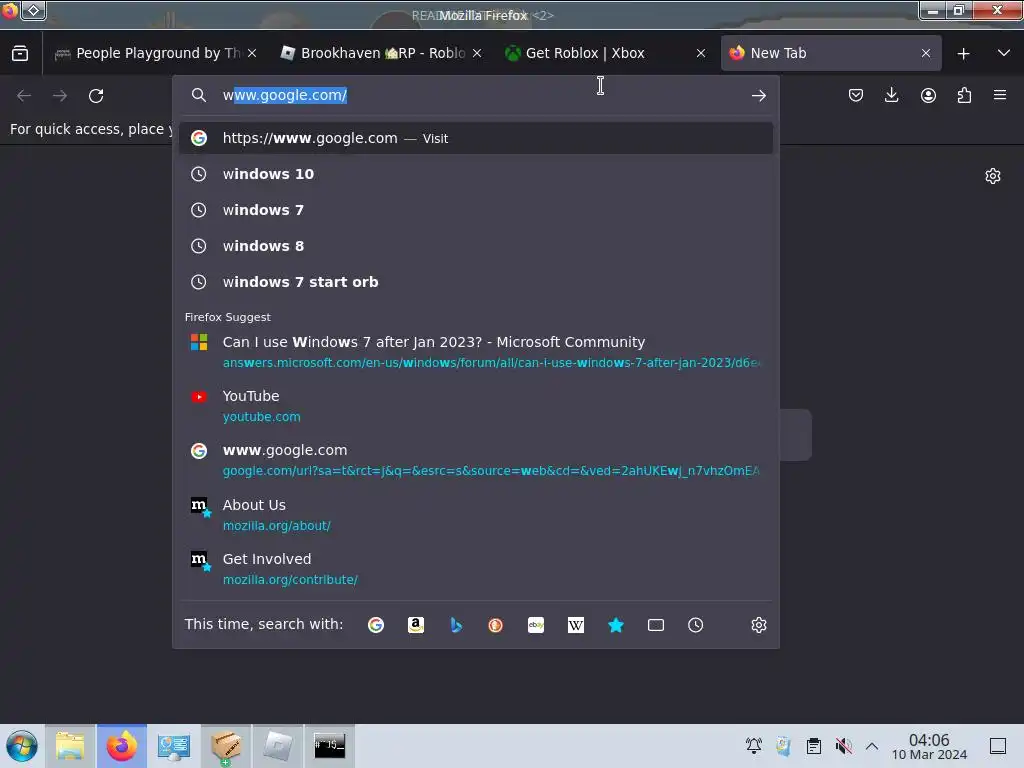
Task: Toggle muted volume in system tray
Action: pyautogui.click(x=844, y=746)
